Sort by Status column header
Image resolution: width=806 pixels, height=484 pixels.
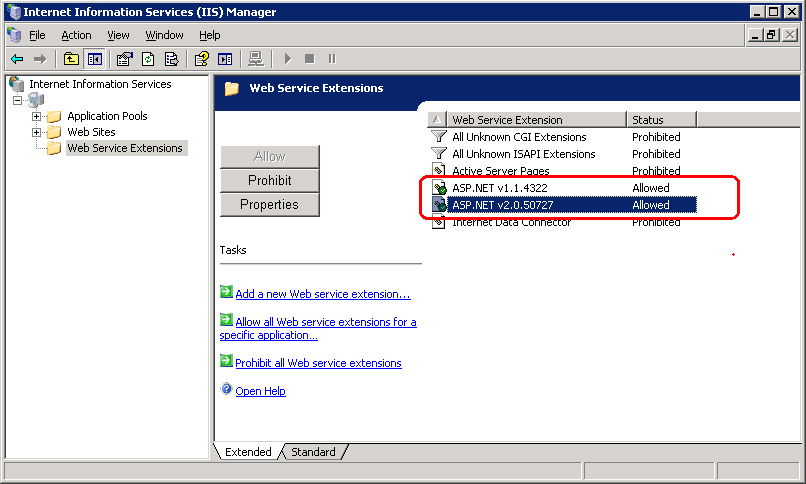coord(662,120)
